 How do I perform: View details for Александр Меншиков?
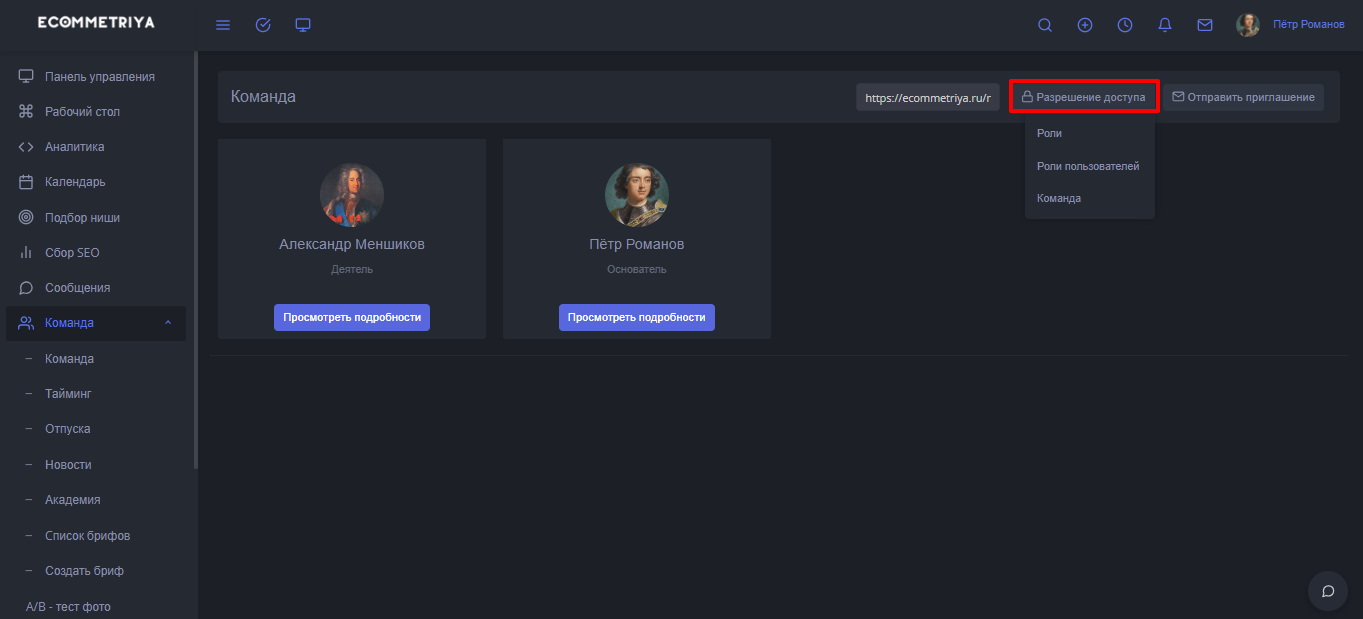pos(352,317)
